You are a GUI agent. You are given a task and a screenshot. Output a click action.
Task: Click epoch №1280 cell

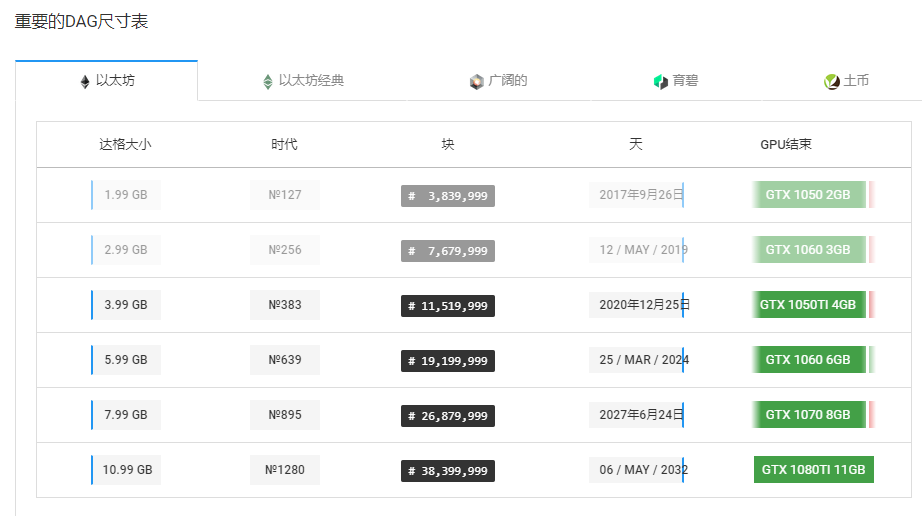(x=285, y=470)
